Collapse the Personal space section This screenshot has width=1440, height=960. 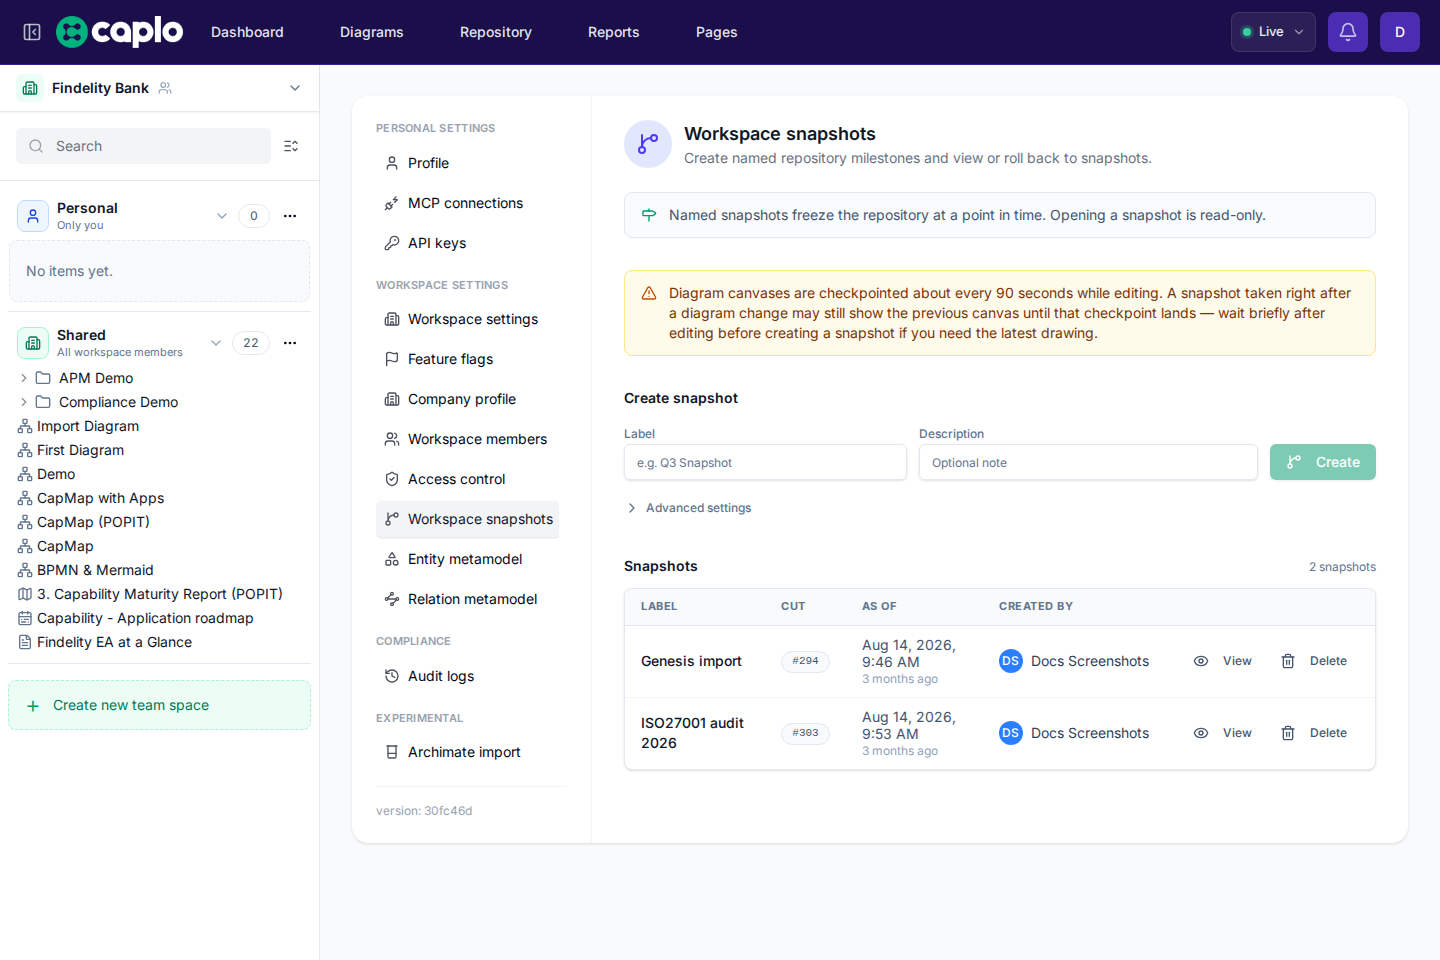click(222, 216)
